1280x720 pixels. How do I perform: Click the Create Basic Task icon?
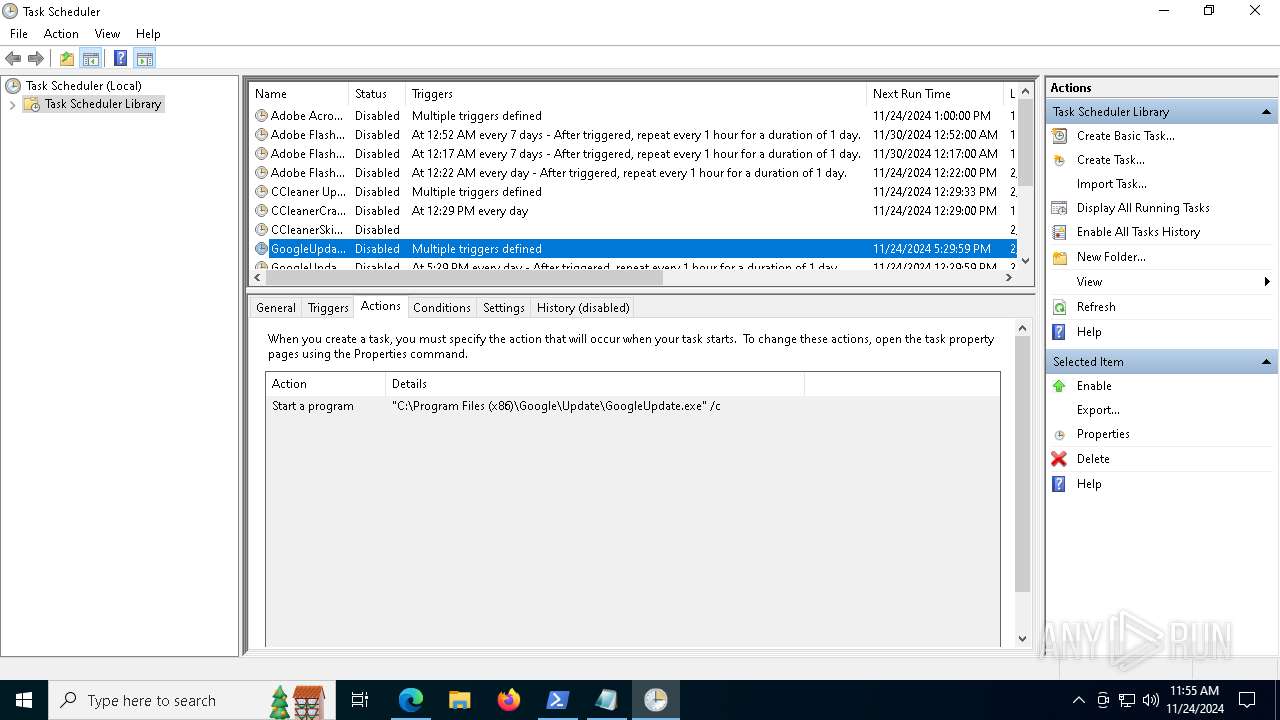(1059, 136)
